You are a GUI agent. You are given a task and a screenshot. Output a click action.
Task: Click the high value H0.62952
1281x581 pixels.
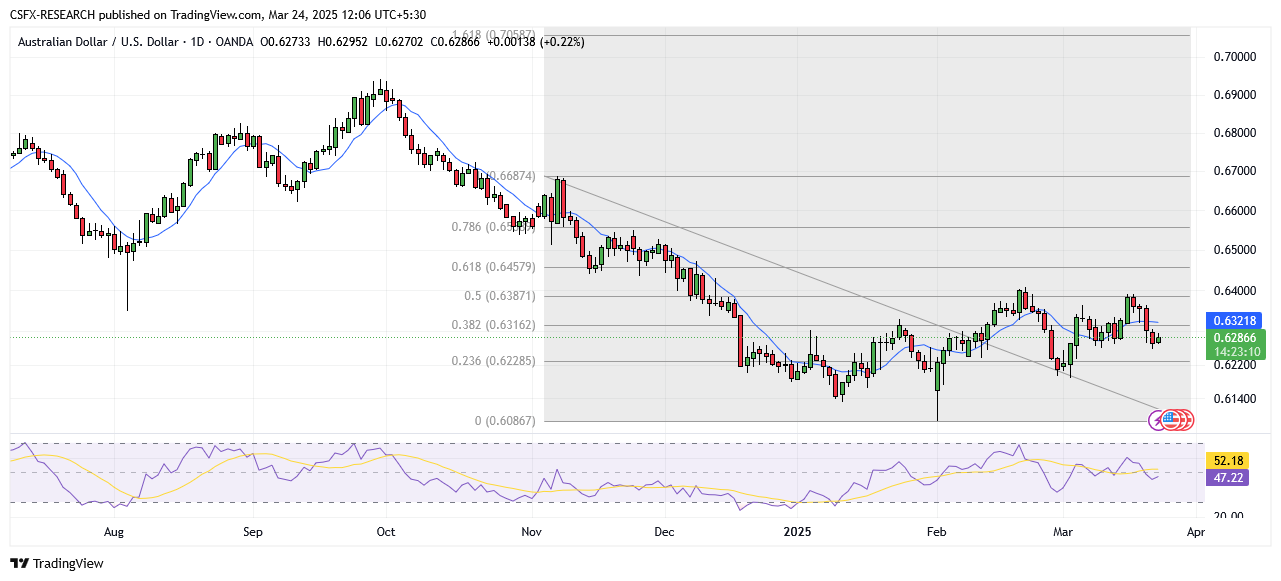coord(345,42)
